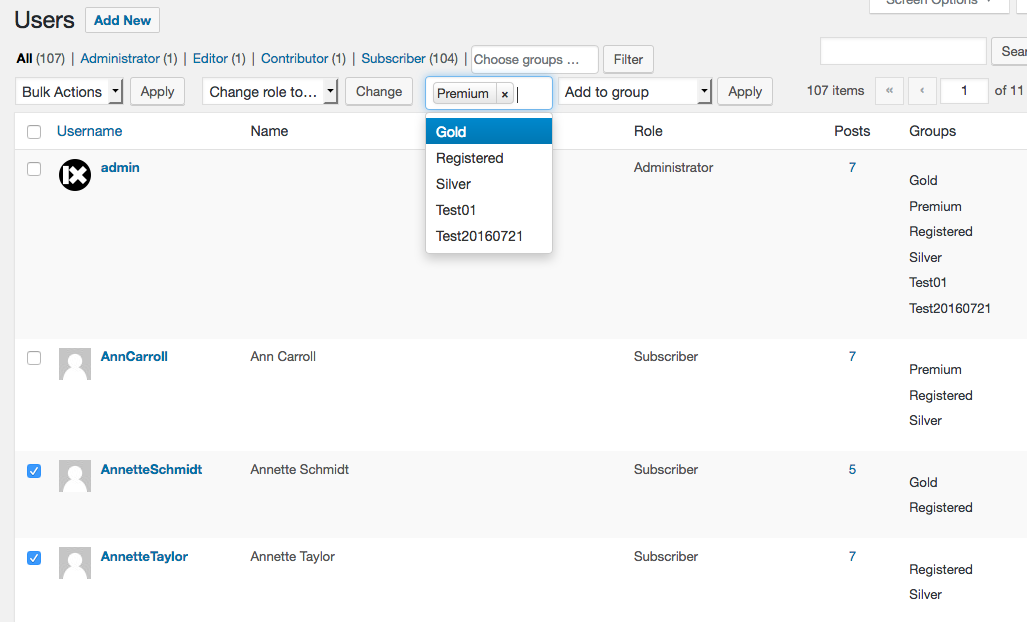Open the Bulk Actions dropdown
Screen dimensions: 1027x622
coord(69,92)
